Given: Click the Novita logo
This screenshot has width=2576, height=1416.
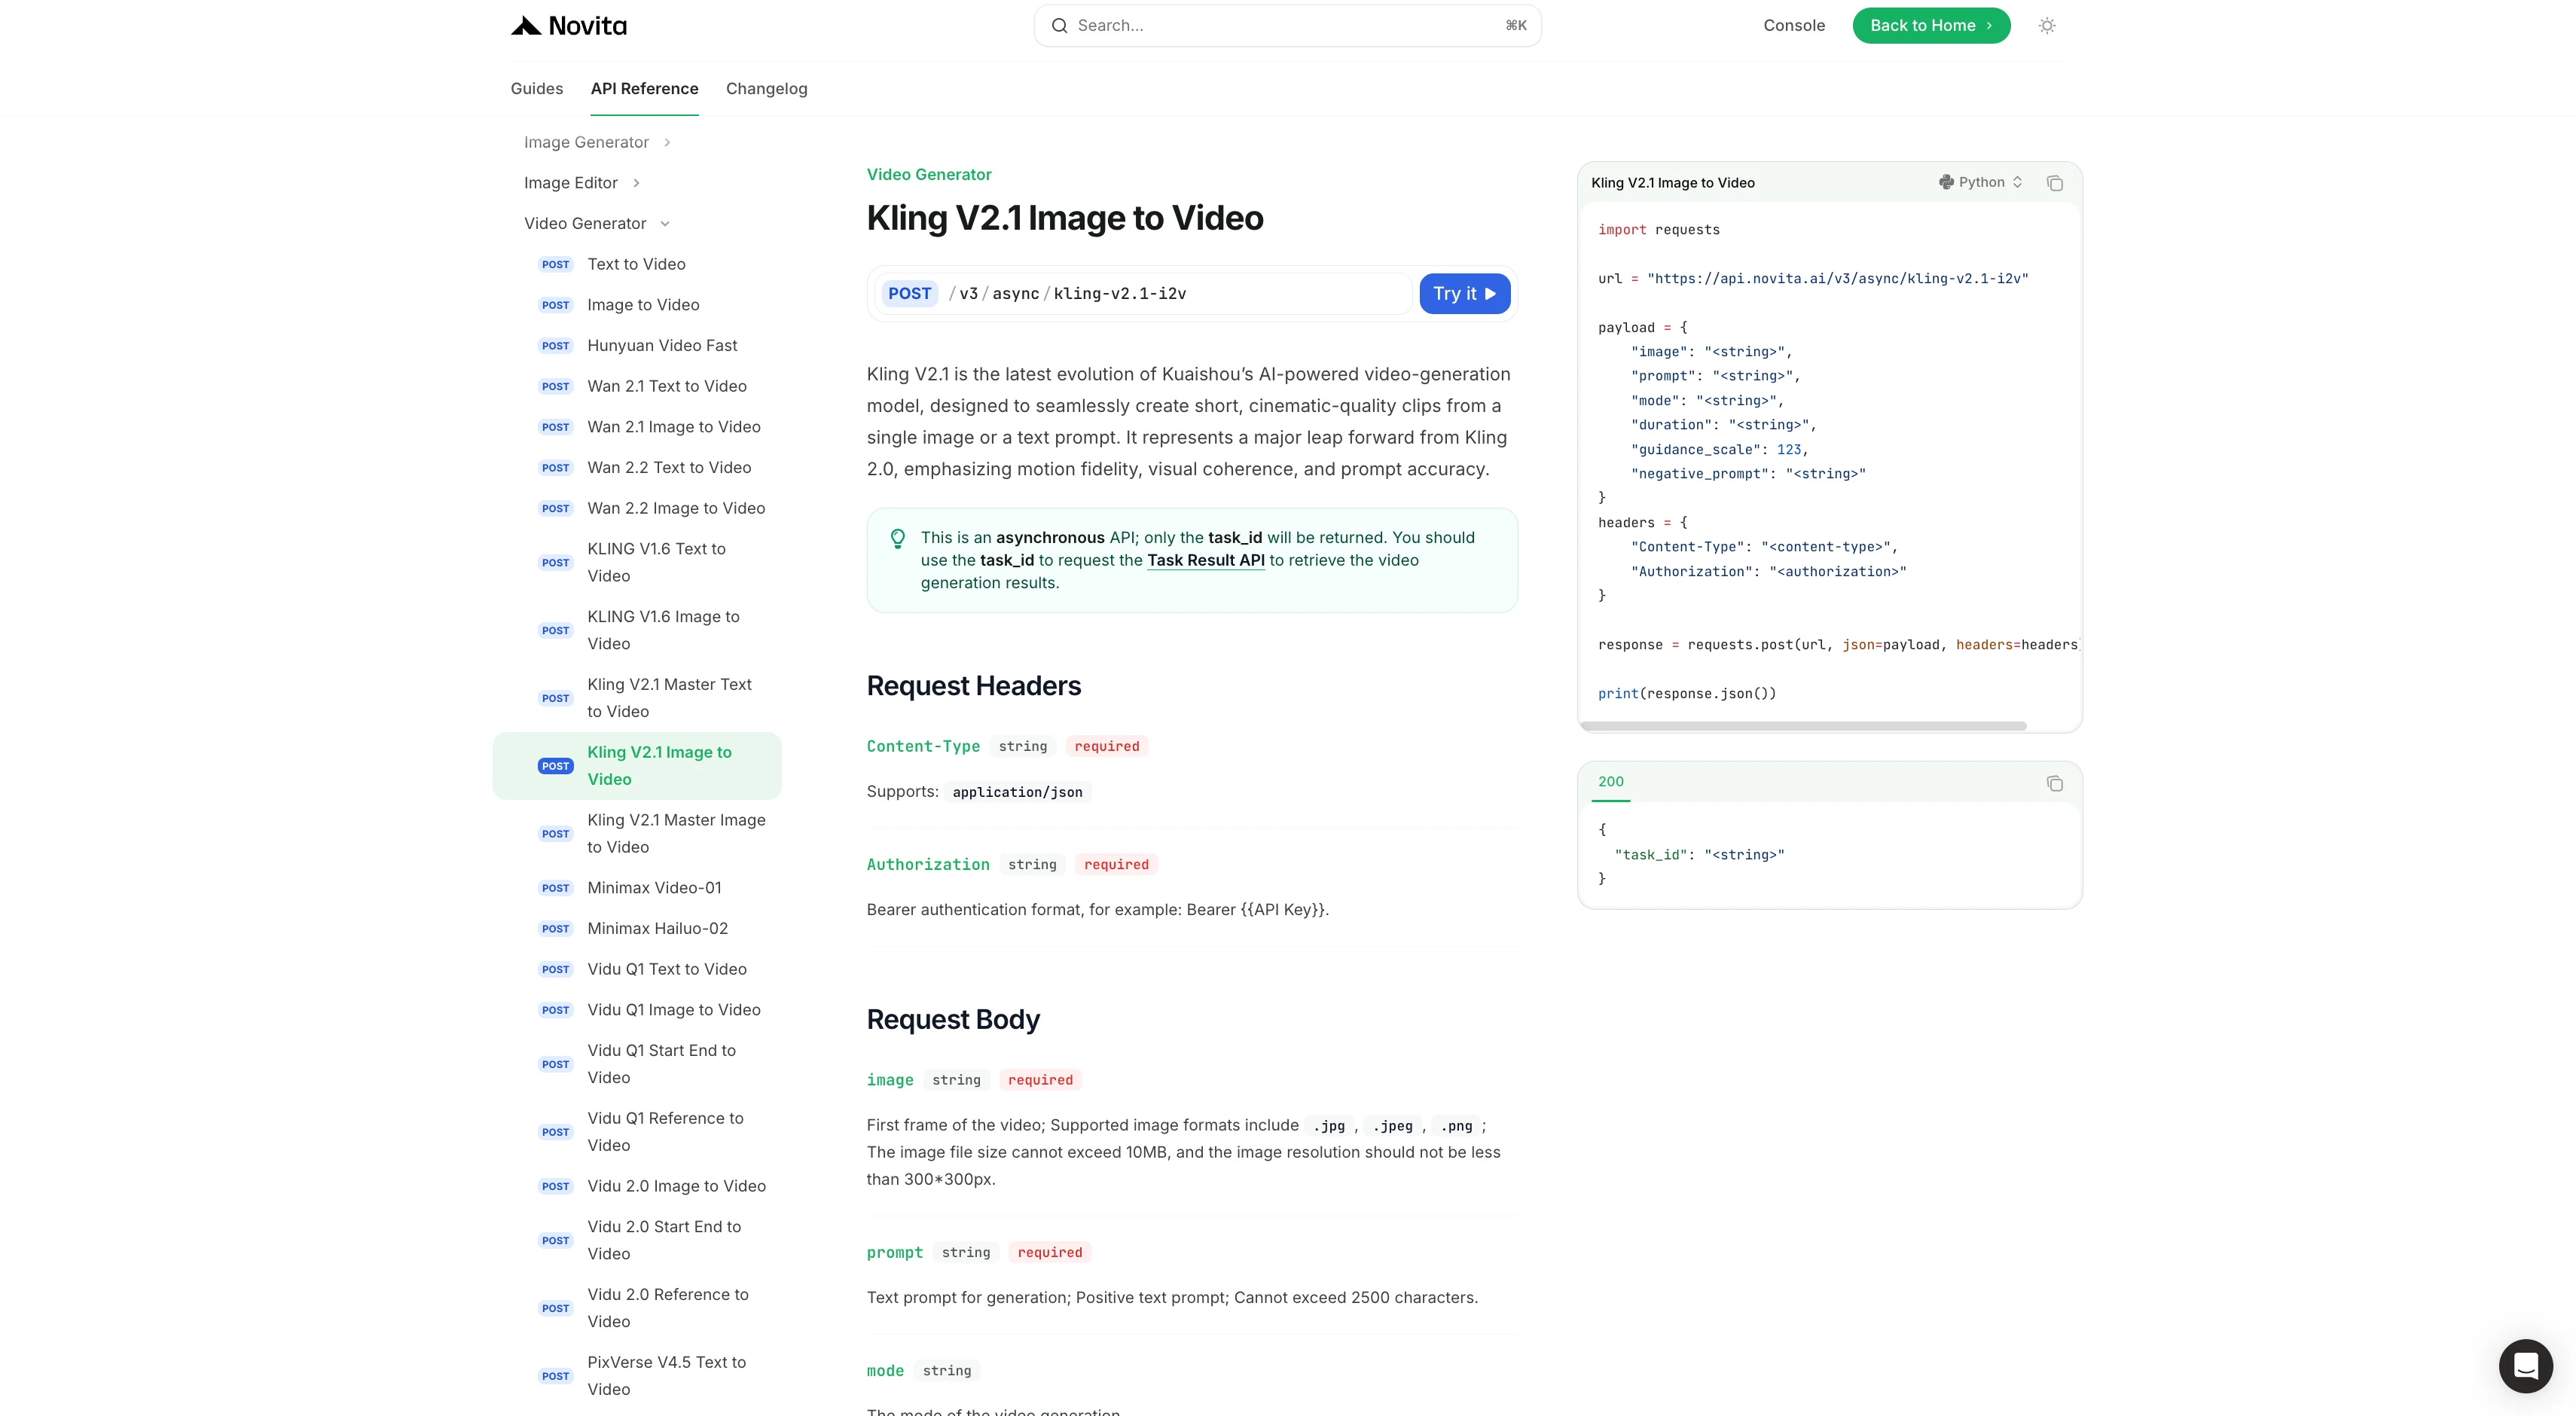Looking at the screenshot, I should 568,26.
